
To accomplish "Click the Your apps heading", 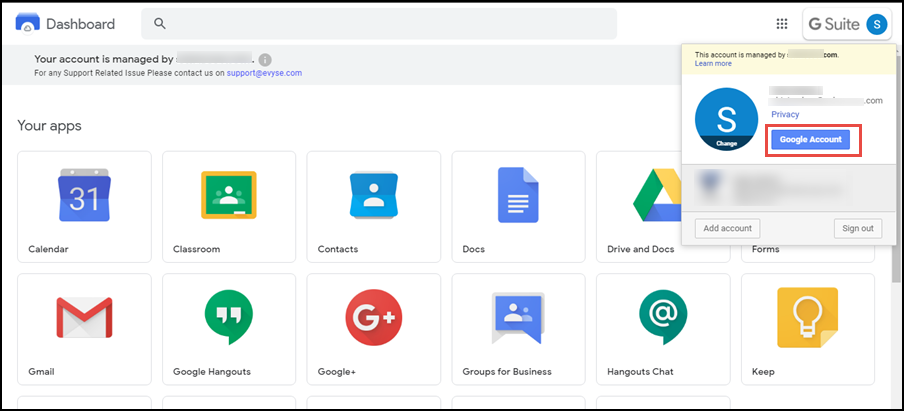I will [49, 126].
